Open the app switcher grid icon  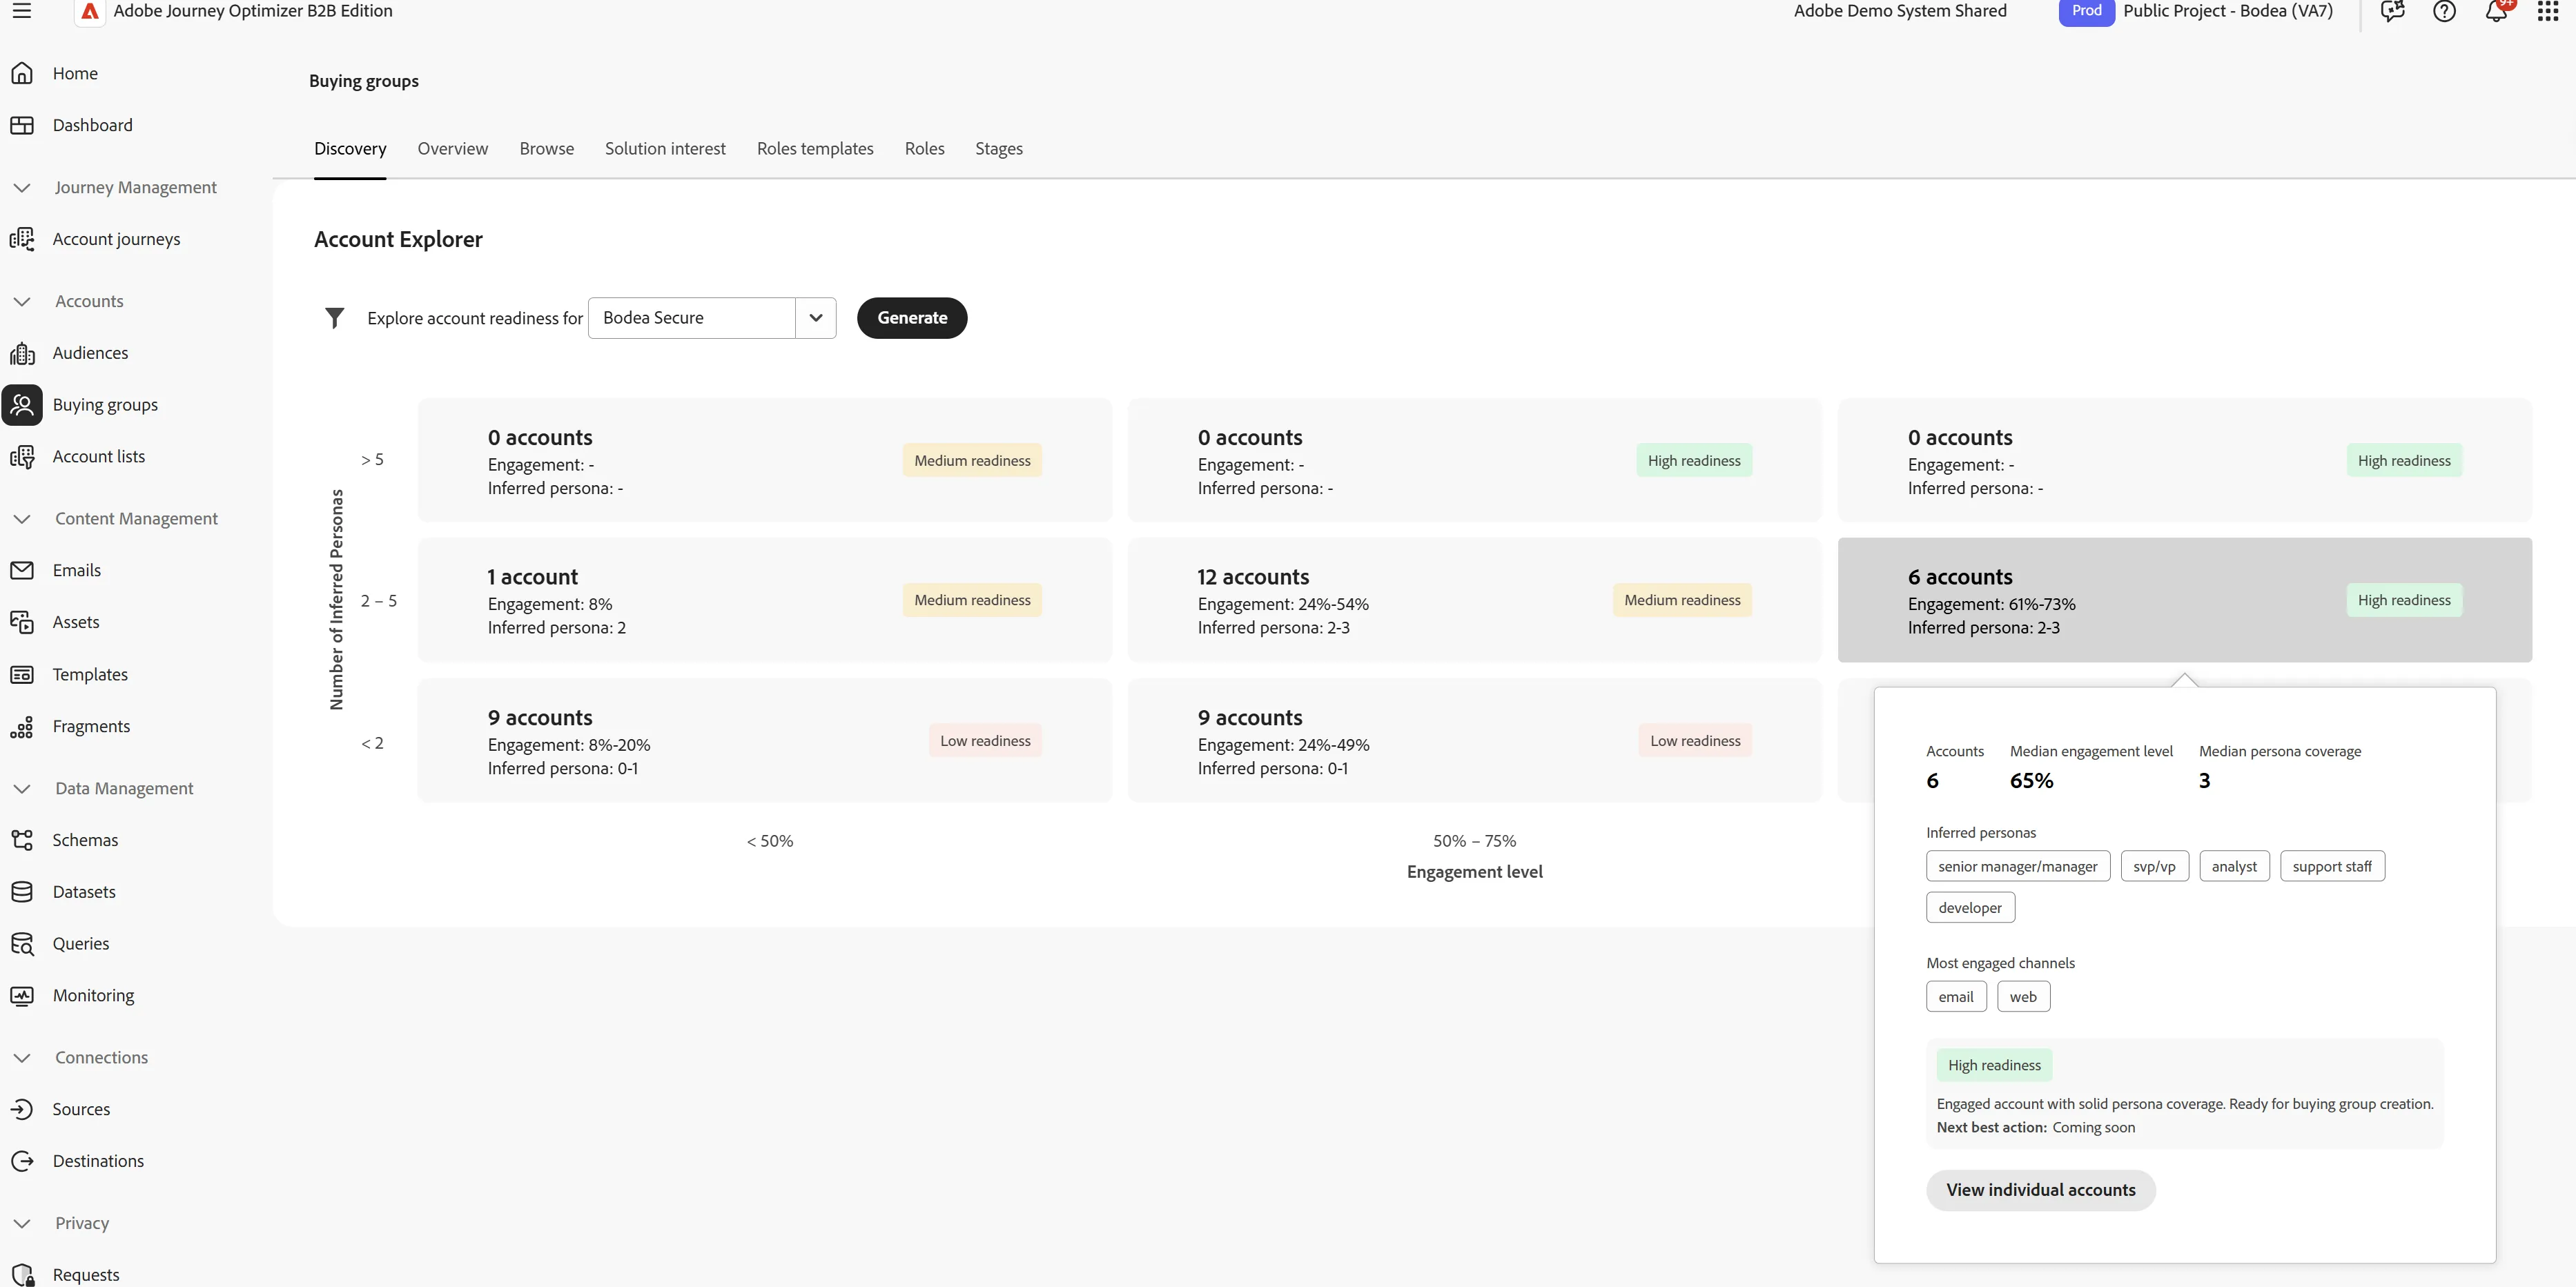point(2548,11)
